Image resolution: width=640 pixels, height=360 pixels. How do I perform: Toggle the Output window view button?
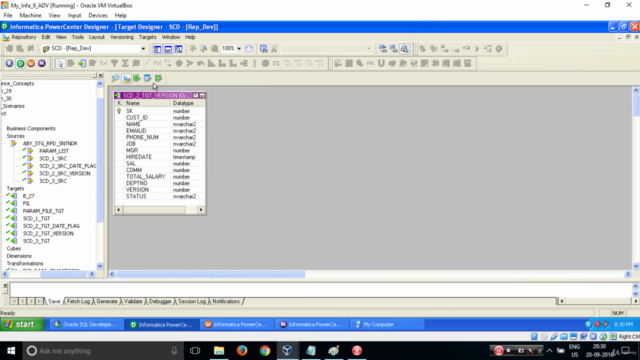point(168,49)
